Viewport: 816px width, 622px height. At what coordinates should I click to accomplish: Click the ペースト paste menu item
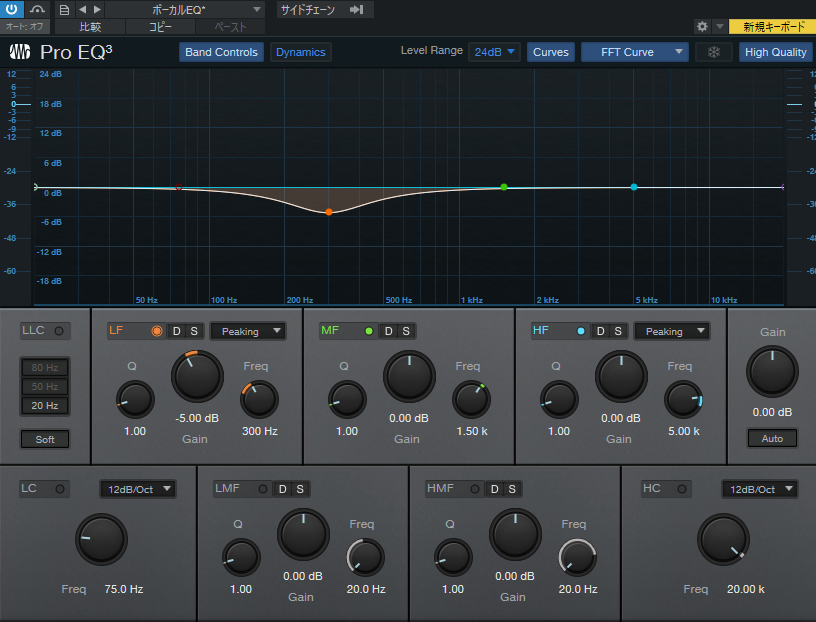(230, 27)
